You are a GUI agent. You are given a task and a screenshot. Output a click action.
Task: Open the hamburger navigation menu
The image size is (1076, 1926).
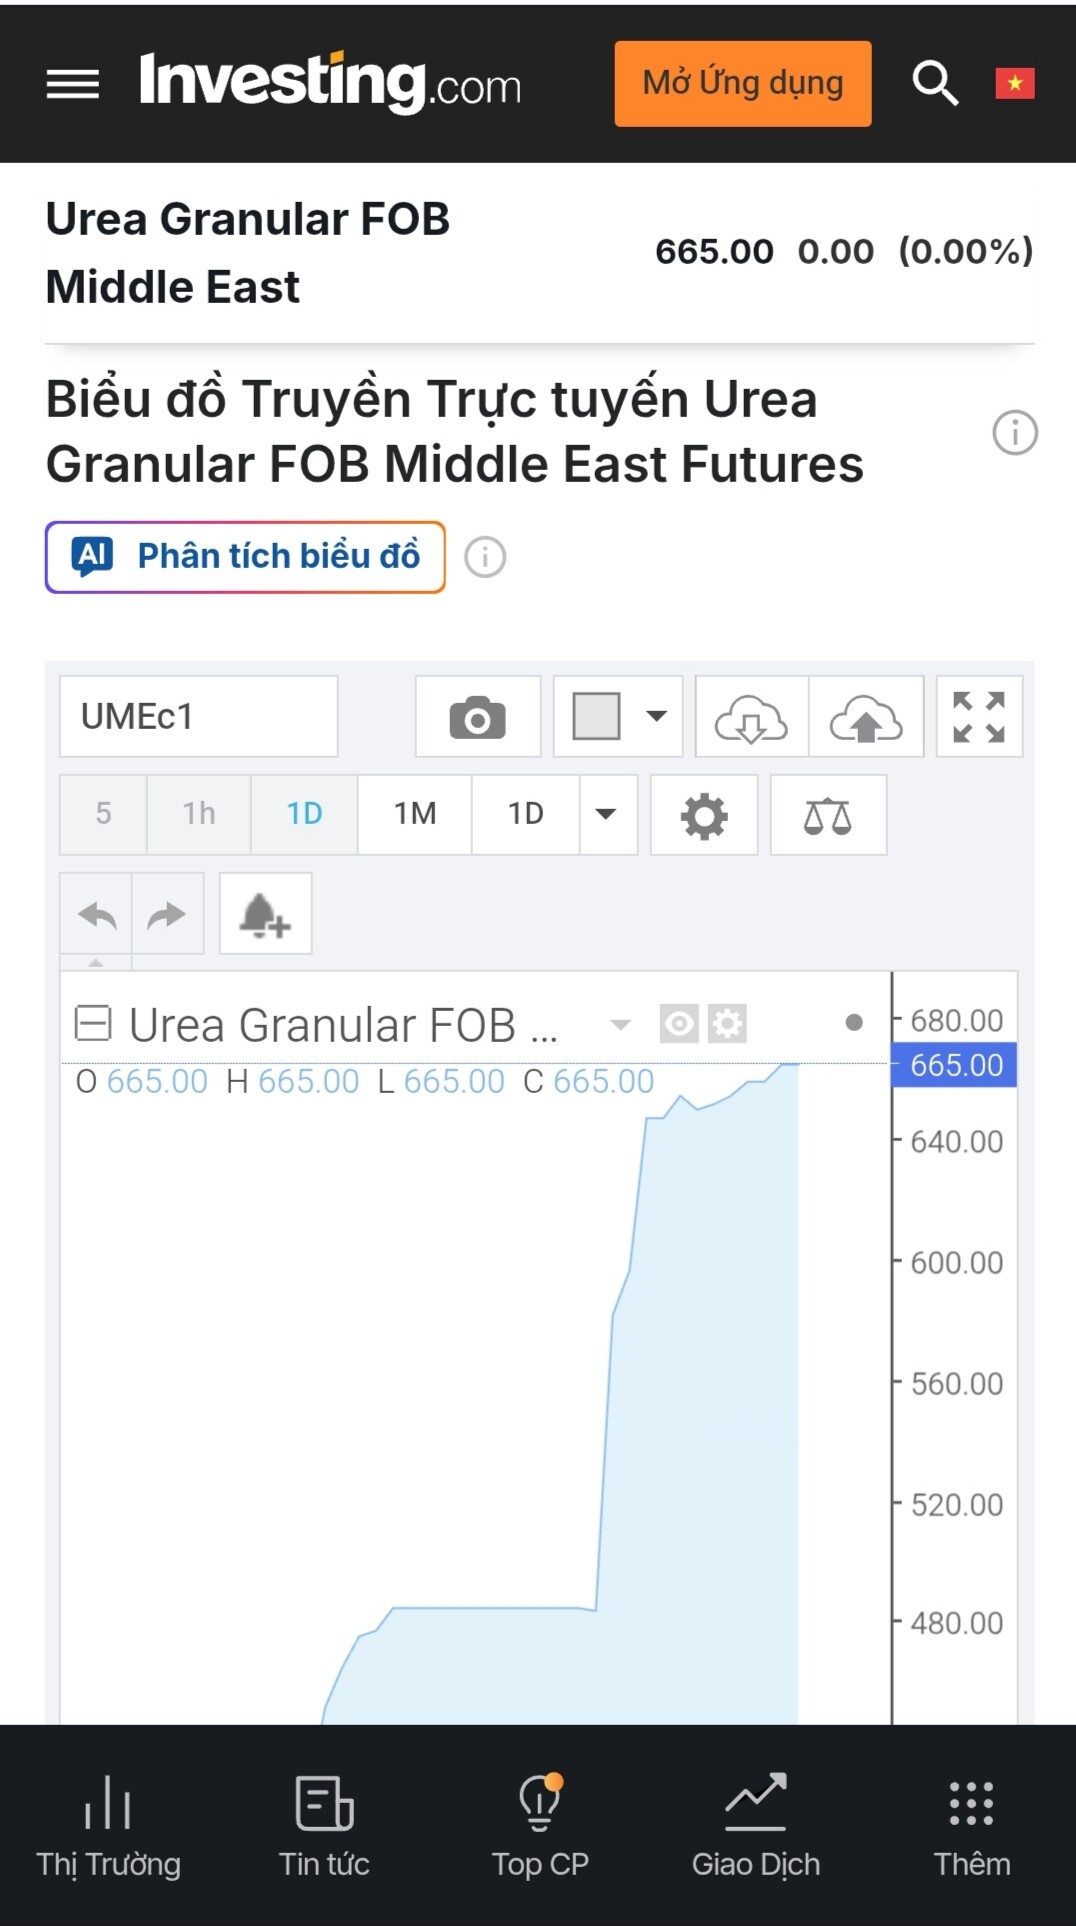73,84
